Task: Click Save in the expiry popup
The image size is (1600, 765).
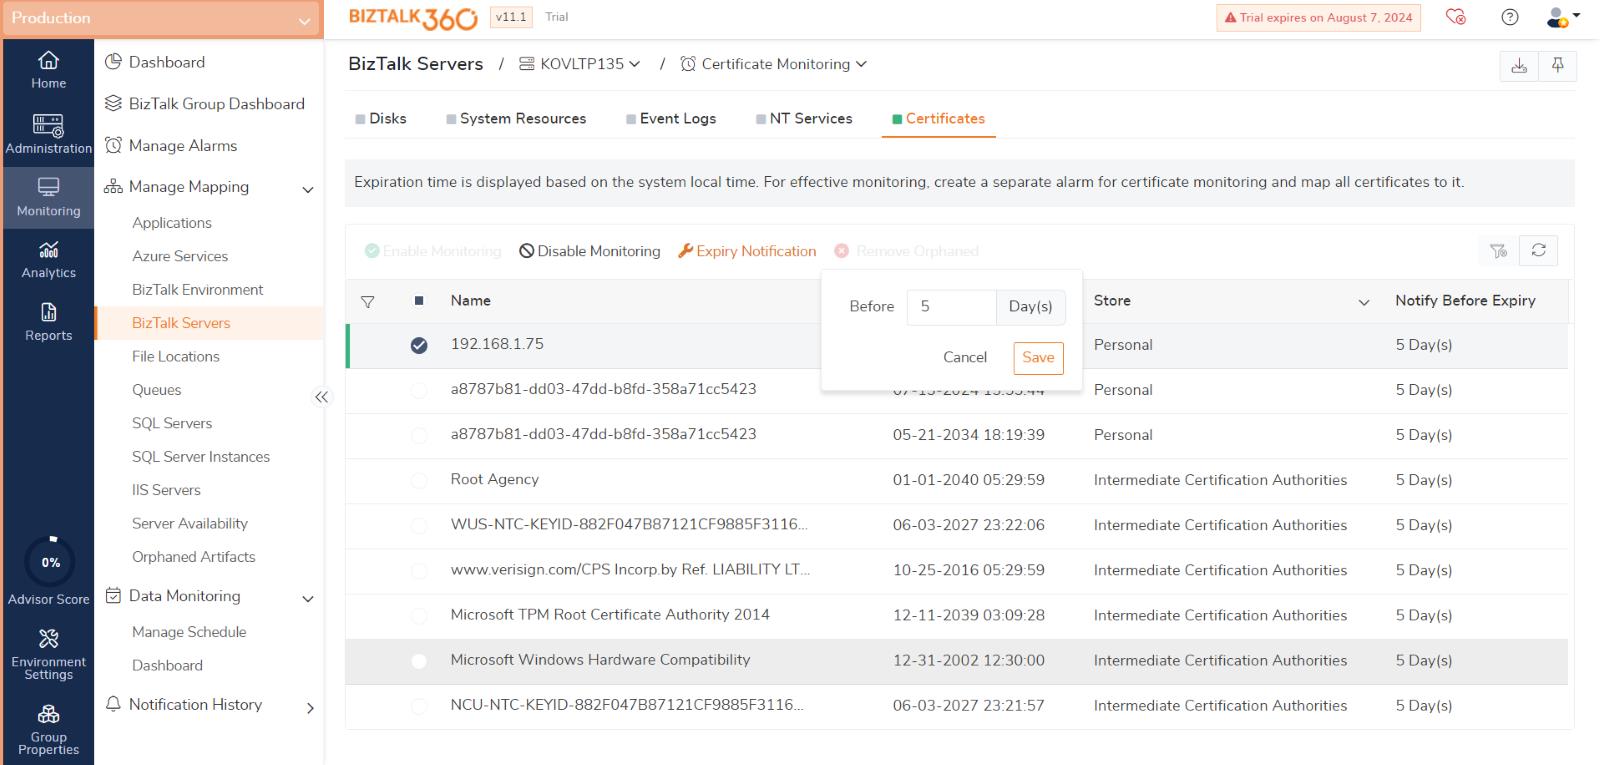Action: coord(1038,358)
